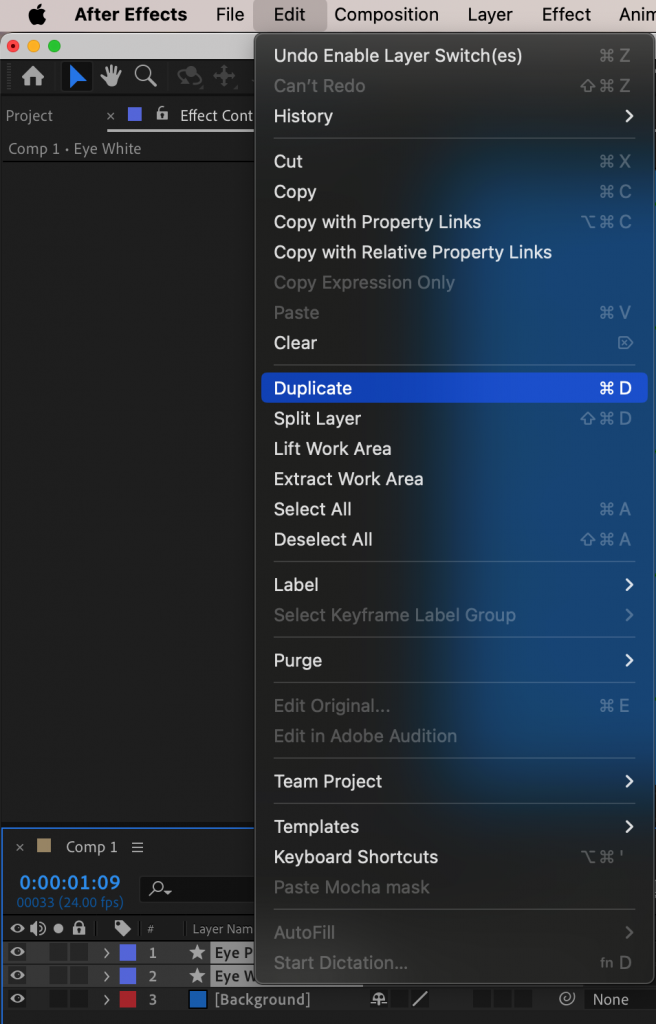
Task: Open the Composition menu
Action: (x=386, y=15)
